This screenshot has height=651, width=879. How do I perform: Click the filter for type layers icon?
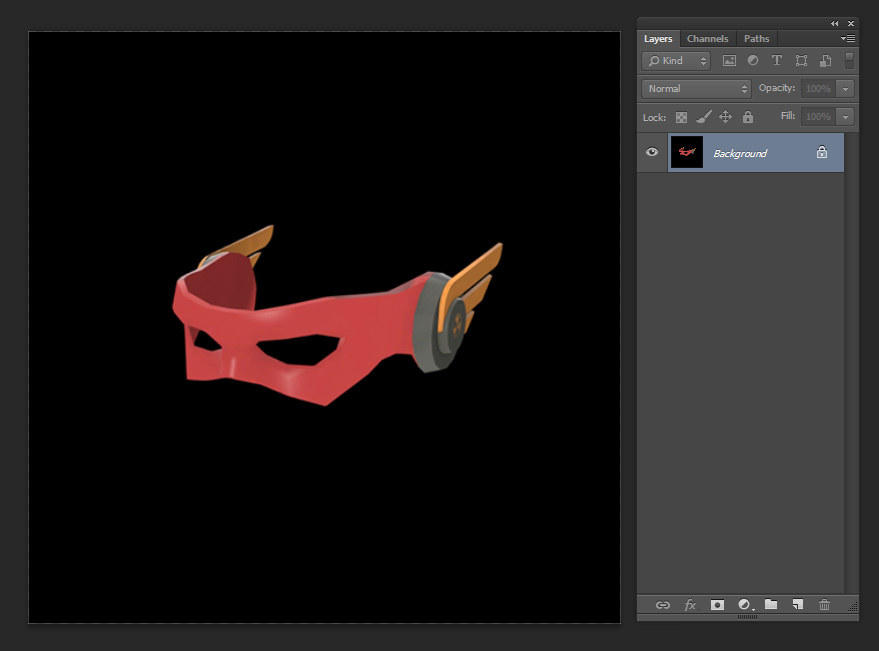click(776, 61)
